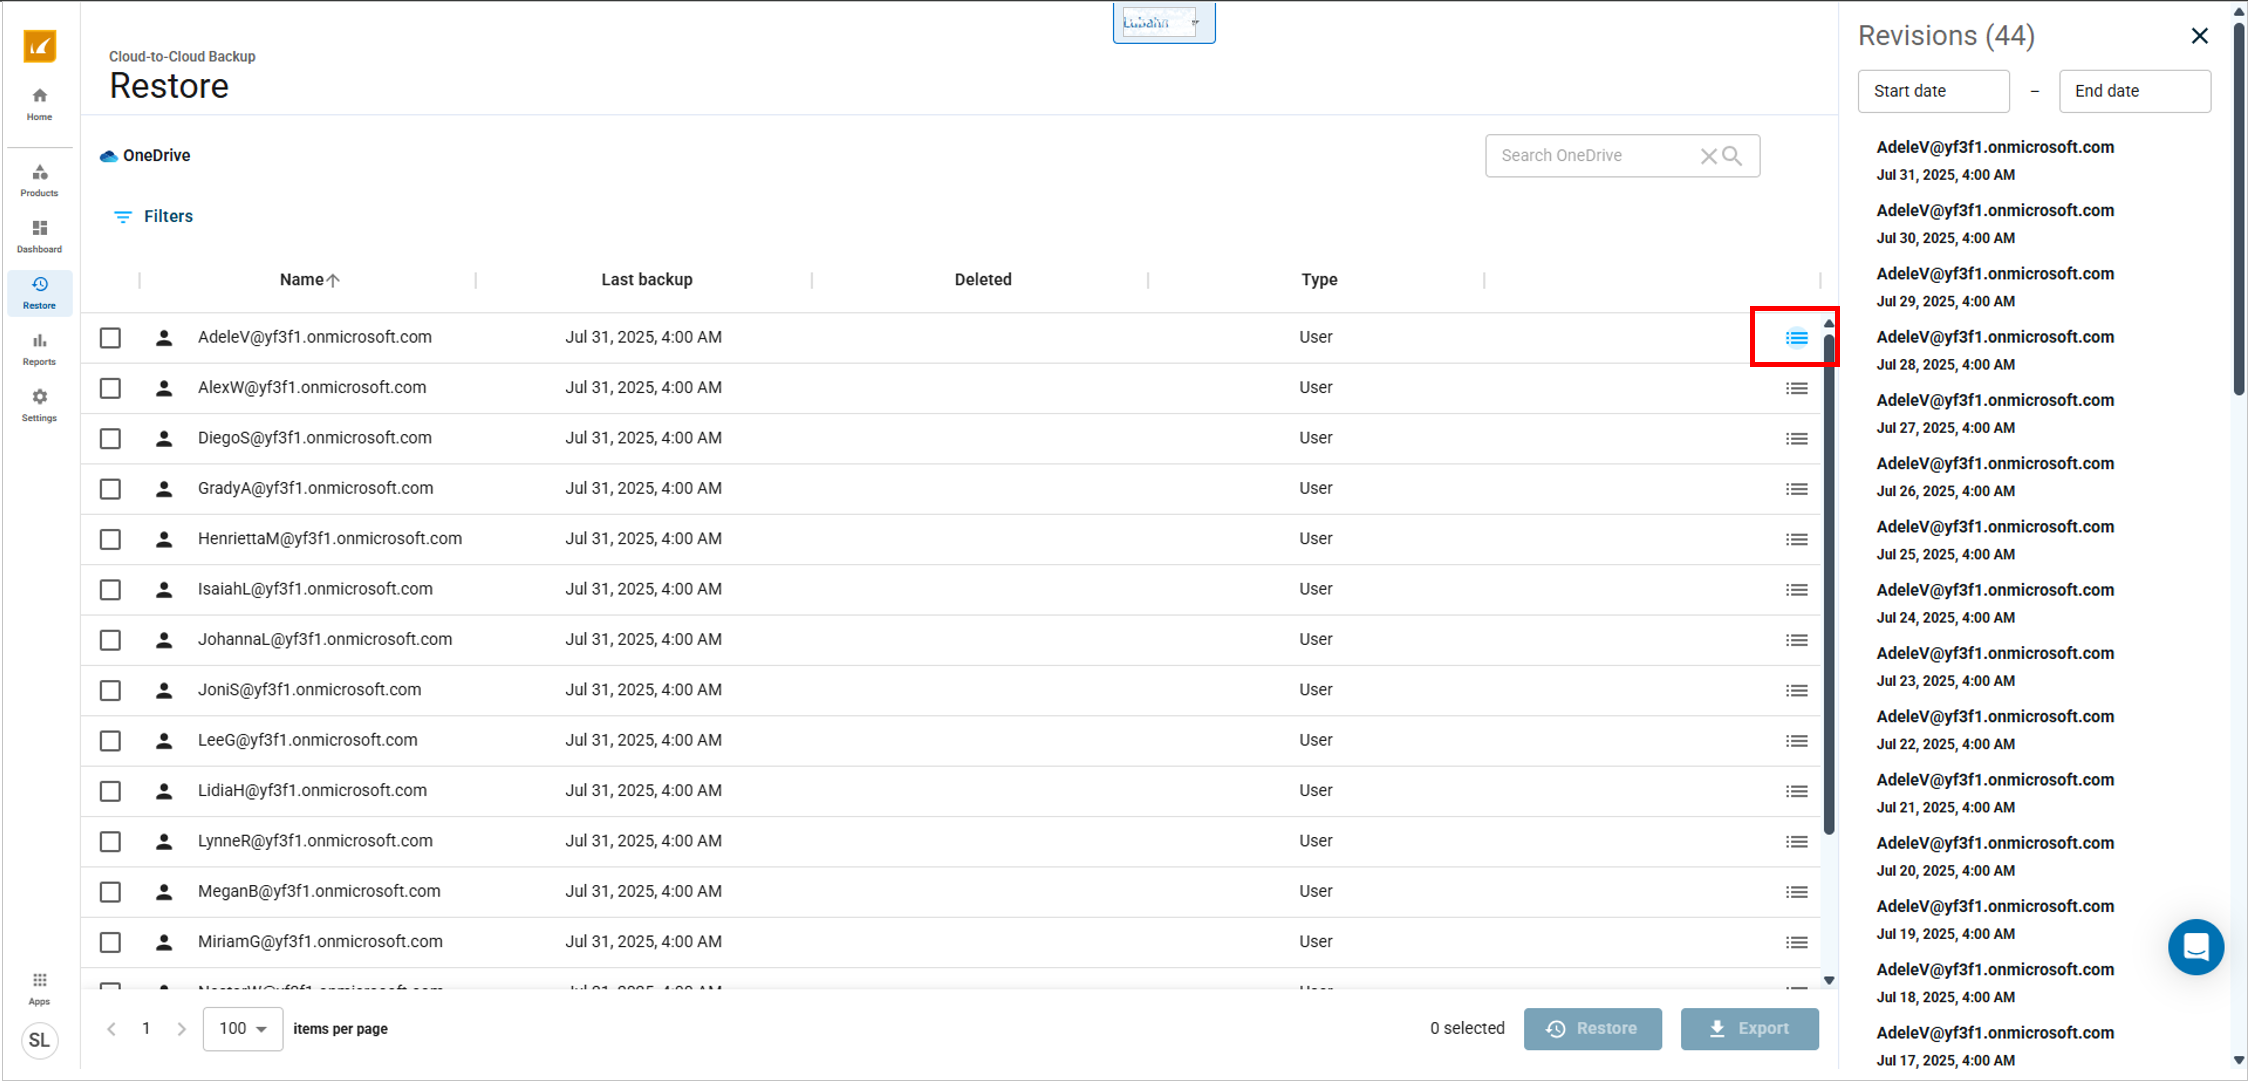The height and width of the screenshot is (1088, 2249).
Task: Check the DiegoS row checkbox
Action: click(x=110, y=439)
